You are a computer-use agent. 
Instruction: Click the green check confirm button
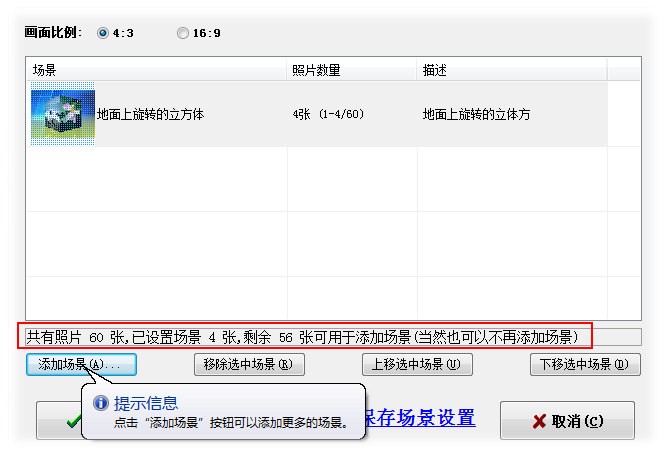[x=59, y=421]
